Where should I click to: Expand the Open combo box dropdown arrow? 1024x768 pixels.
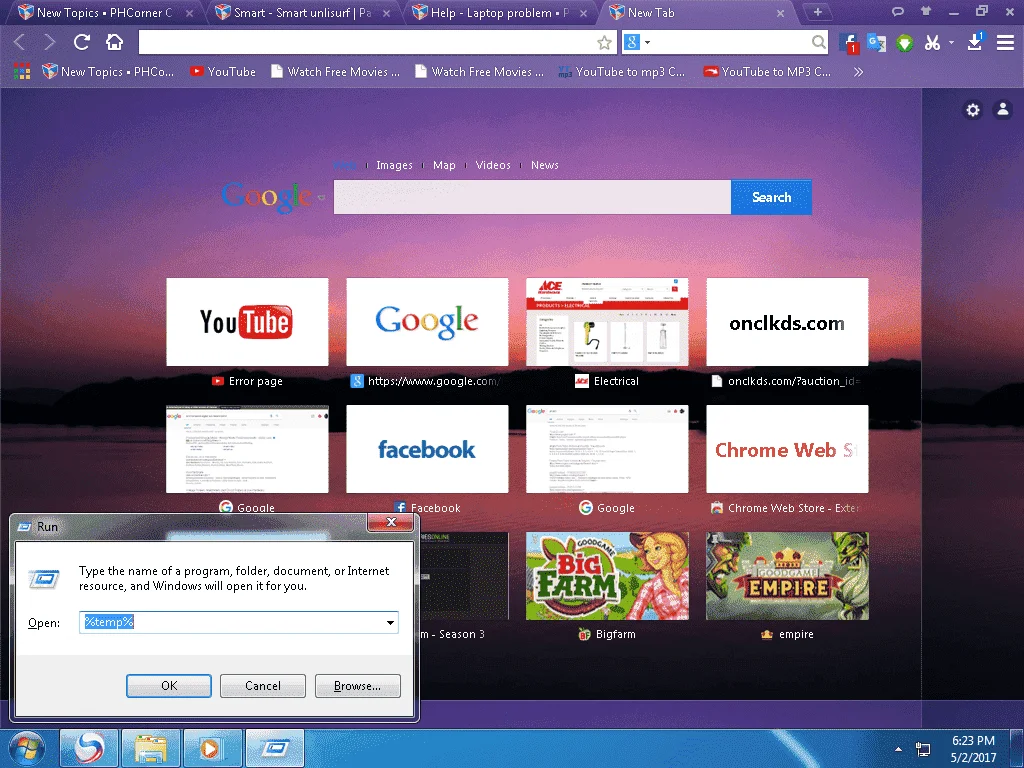[390, 622]
